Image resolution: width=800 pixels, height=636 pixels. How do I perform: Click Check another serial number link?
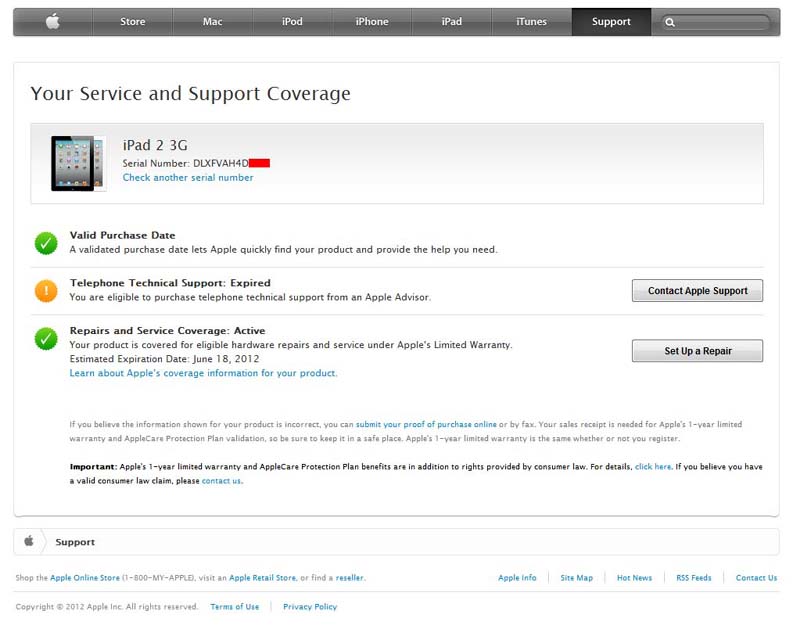(188, 177)
